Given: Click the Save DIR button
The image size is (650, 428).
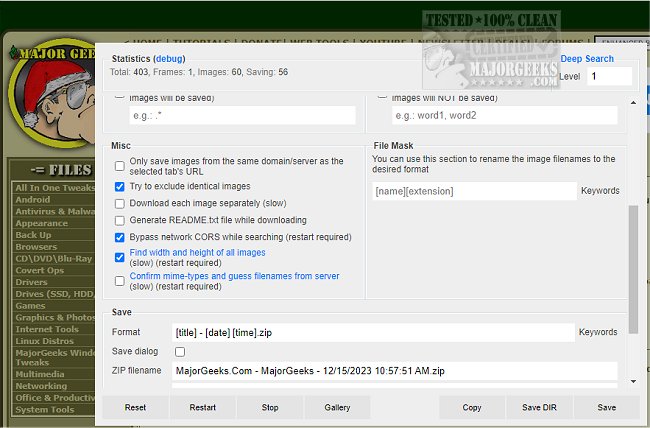Looking at the screenshot, I should (539, 407).
